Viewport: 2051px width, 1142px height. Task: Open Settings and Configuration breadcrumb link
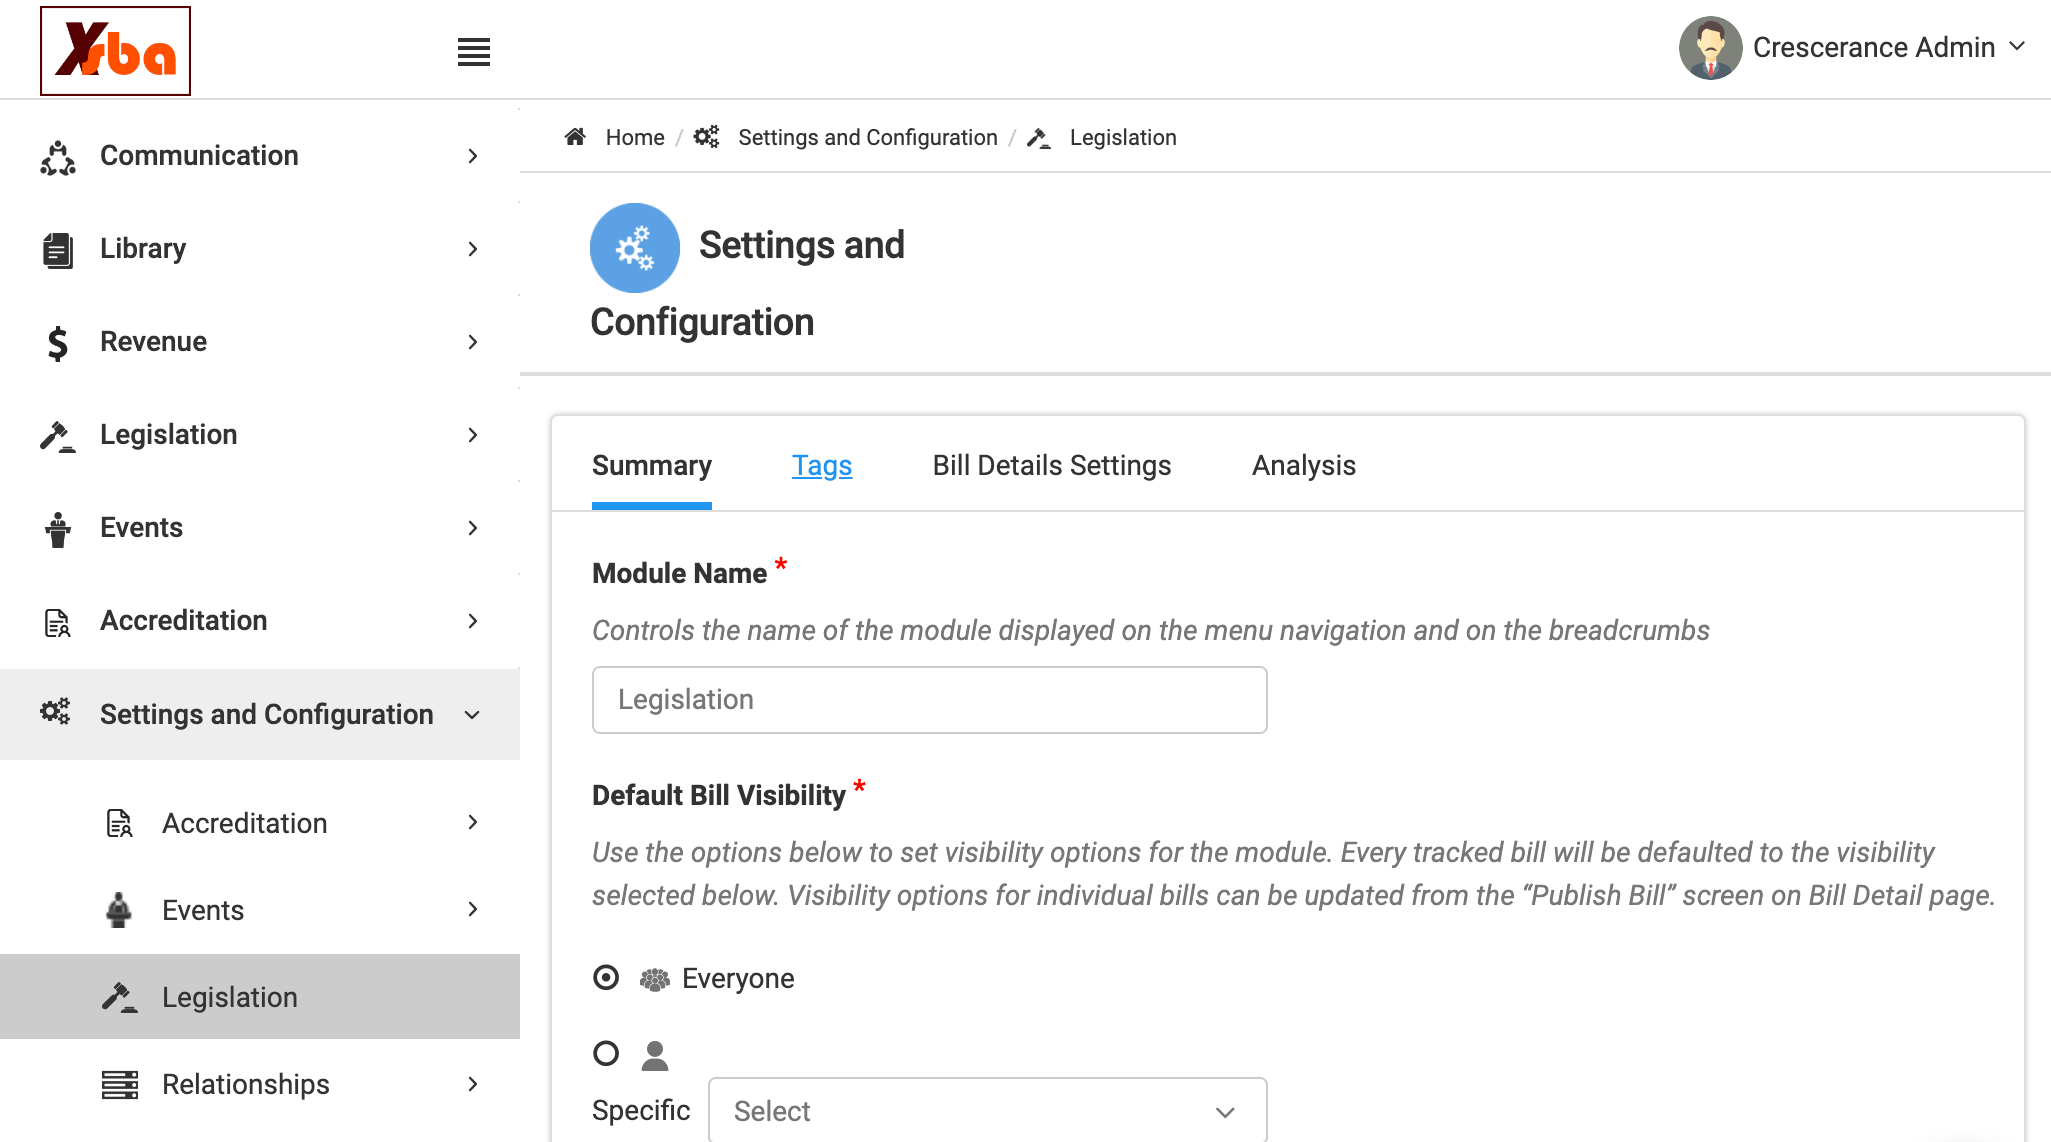[x=868, y=138]
